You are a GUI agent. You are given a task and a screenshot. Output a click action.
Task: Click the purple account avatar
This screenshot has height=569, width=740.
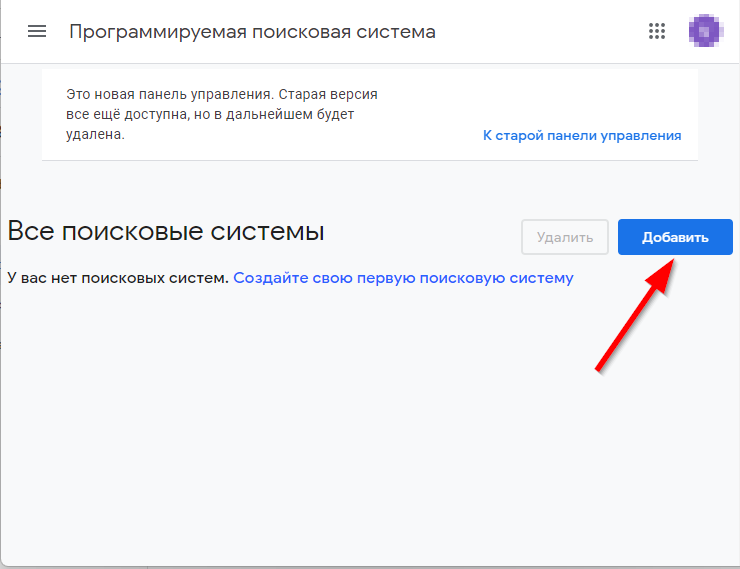pos(705,31)
